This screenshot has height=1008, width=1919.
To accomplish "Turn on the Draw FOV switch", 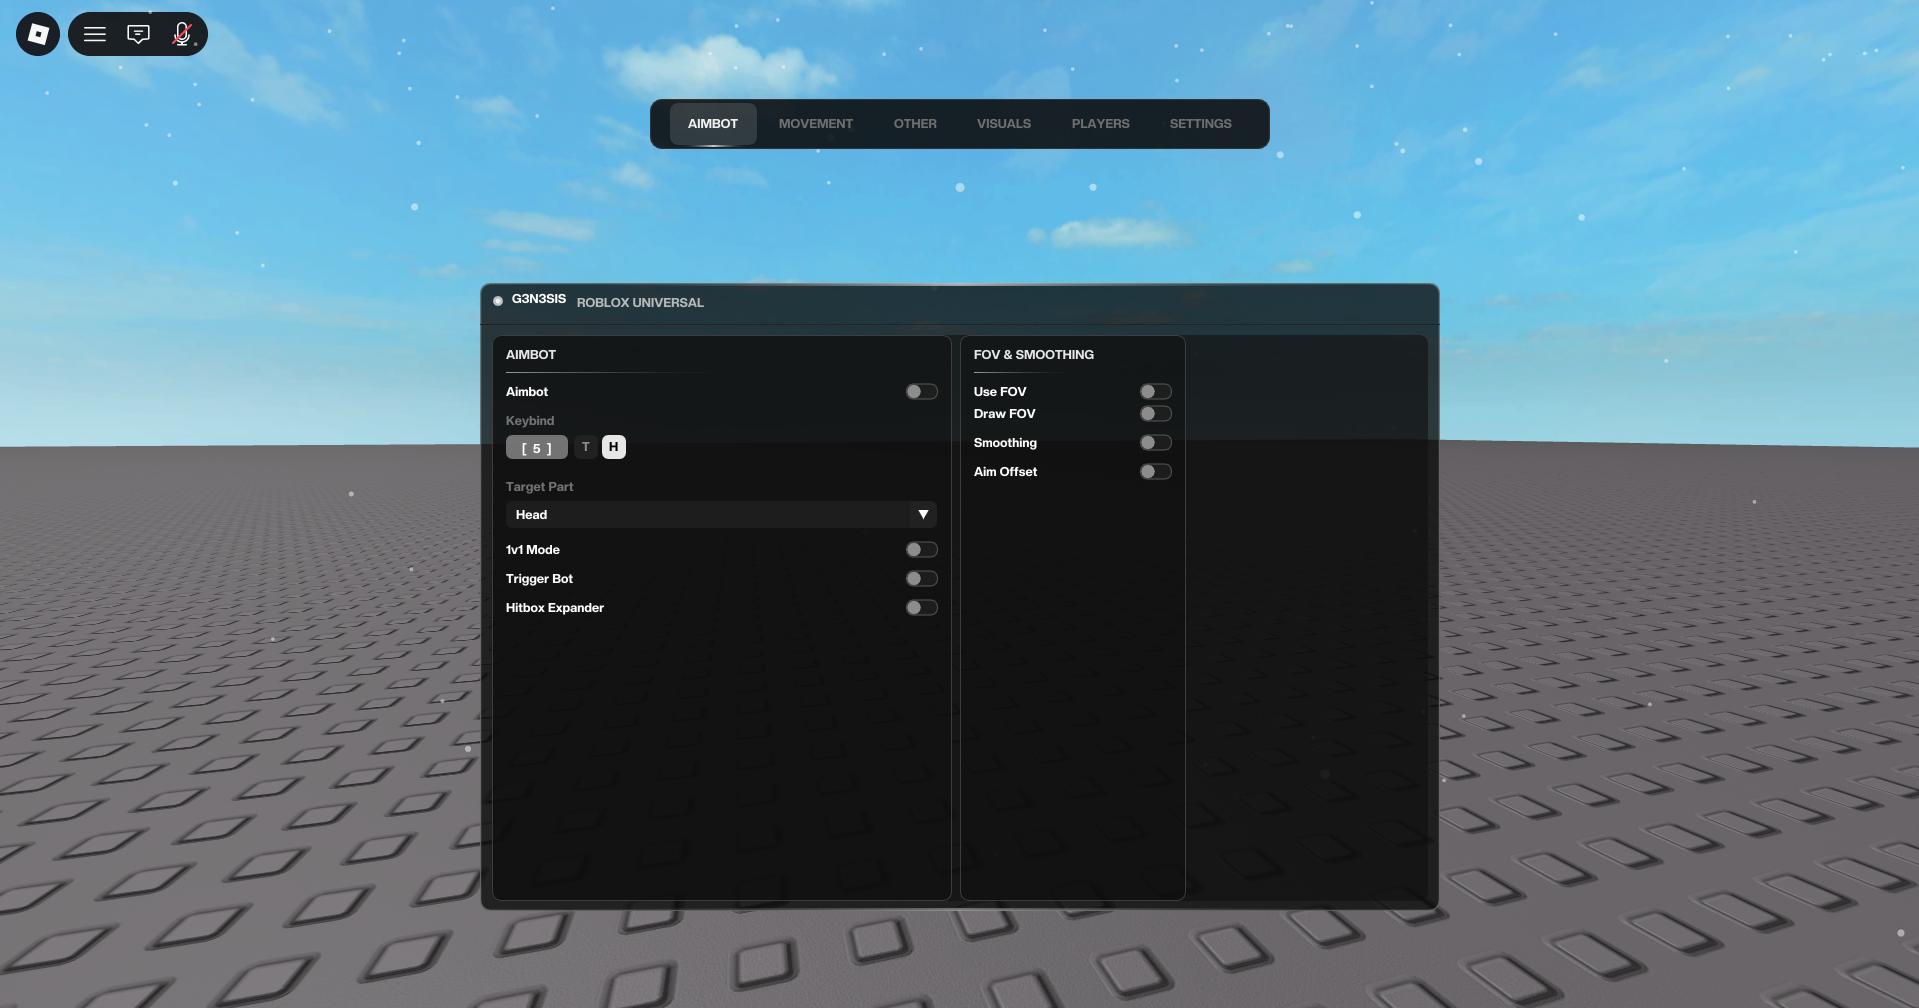I will click(1154, 413).
